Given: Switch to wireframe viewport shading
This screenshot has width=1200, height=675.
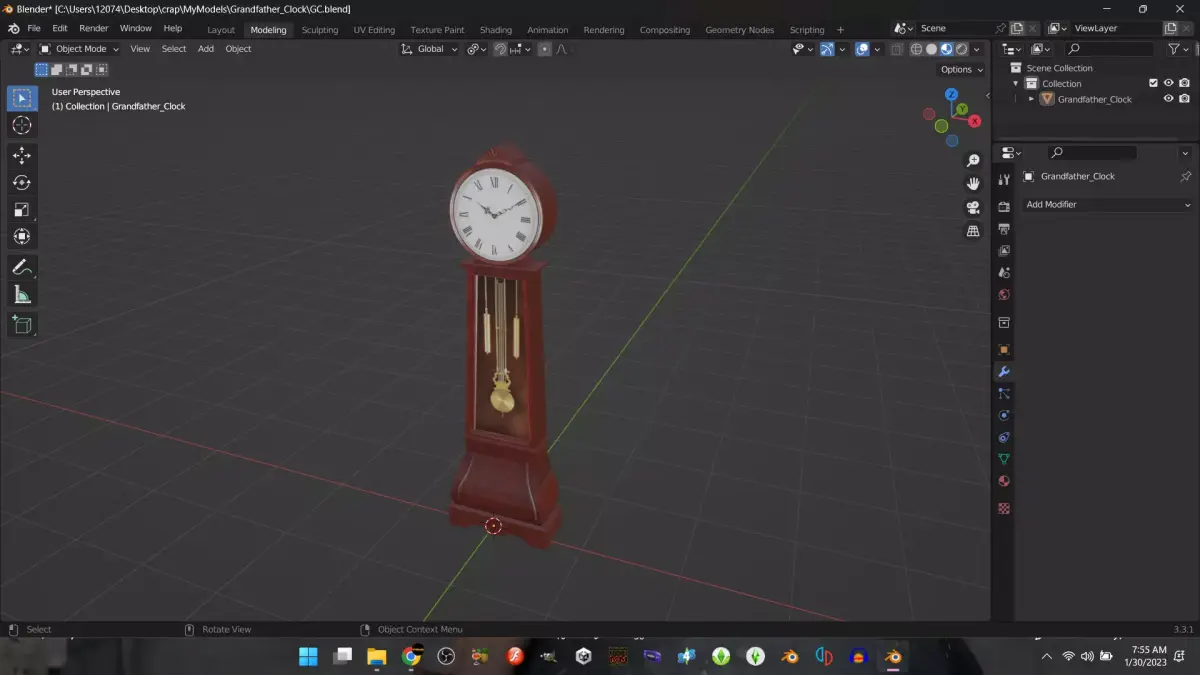Looking at the screenshot, I should click(x=916, y=49).
